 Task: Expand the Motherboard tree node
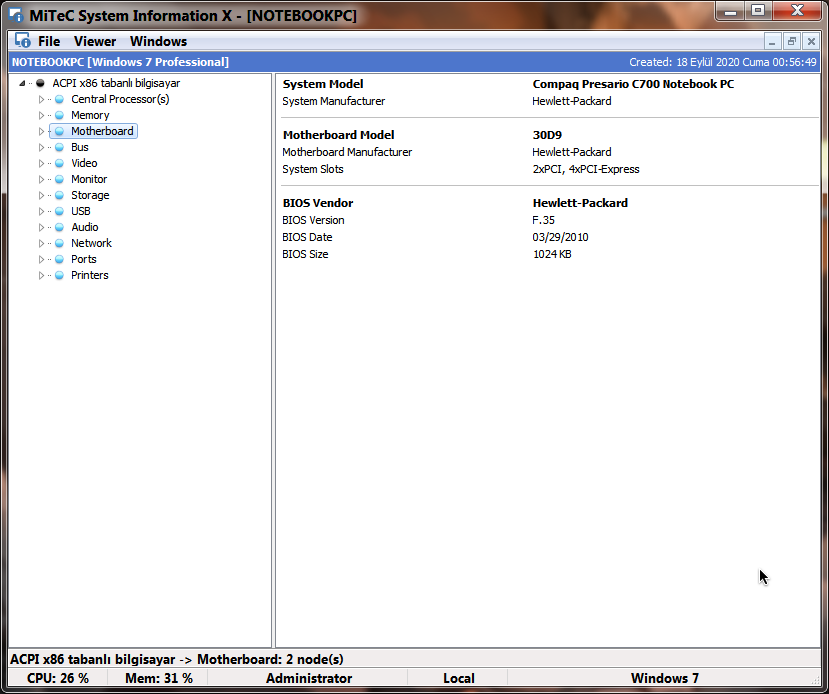[41, 131]
